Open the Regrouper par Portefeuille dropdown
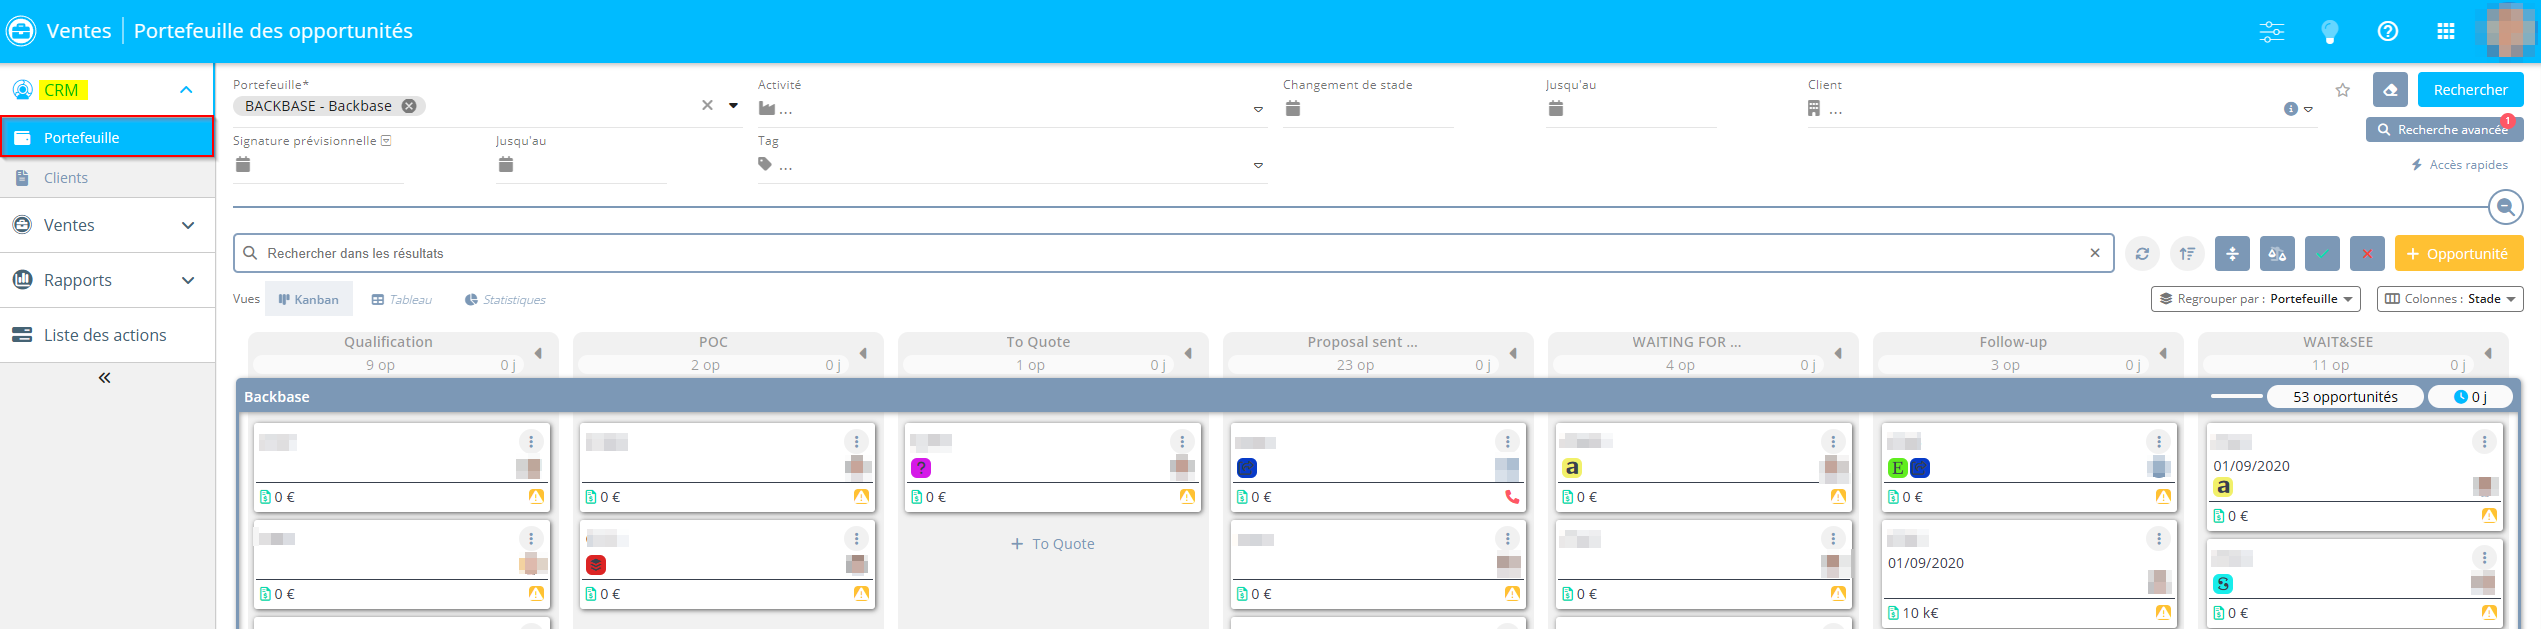The image size is (2541, 629). coord(2255,299)
